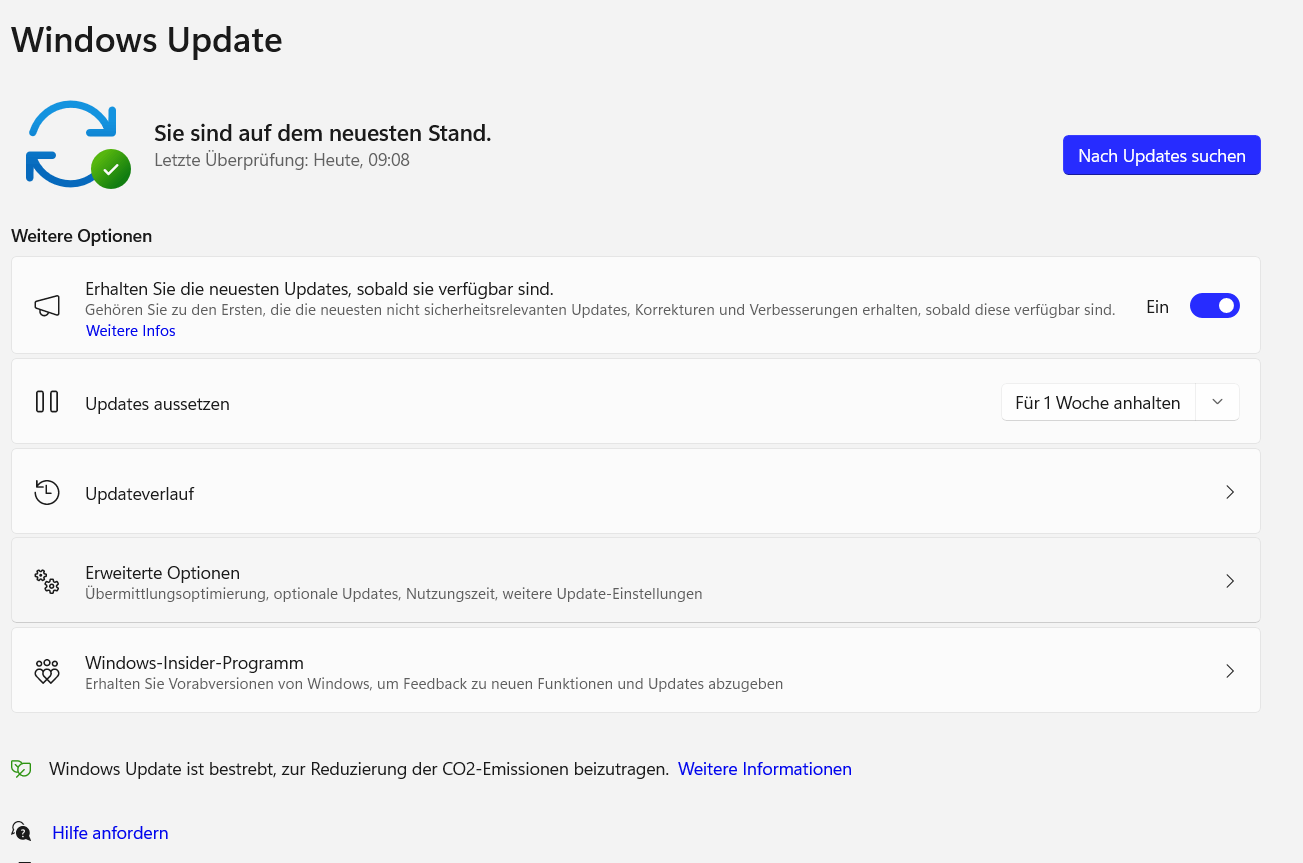Viewport: 1303px width, 863px height.
Task: Open the Weitere Infos link
Action: point(131,330)
